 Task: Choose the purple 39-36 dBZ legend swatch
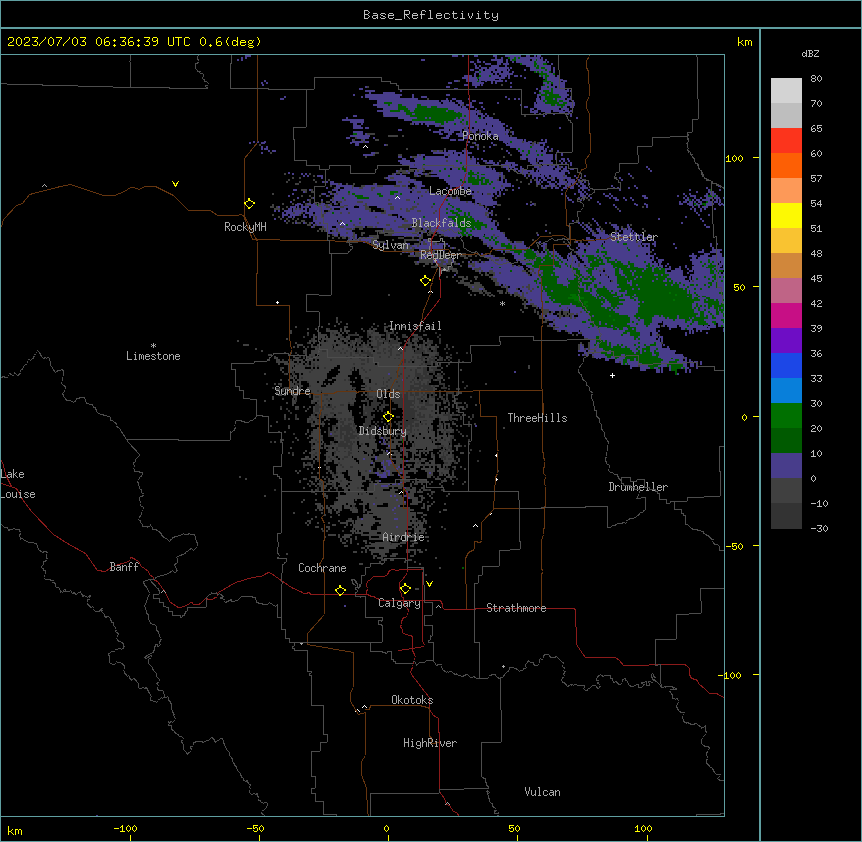tap(786, 340)
